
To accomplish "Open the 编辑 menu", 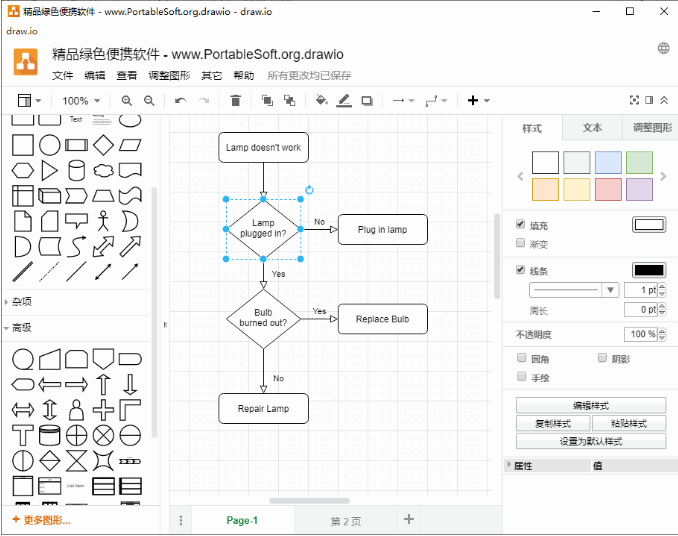I will click(x=95, y=76).
